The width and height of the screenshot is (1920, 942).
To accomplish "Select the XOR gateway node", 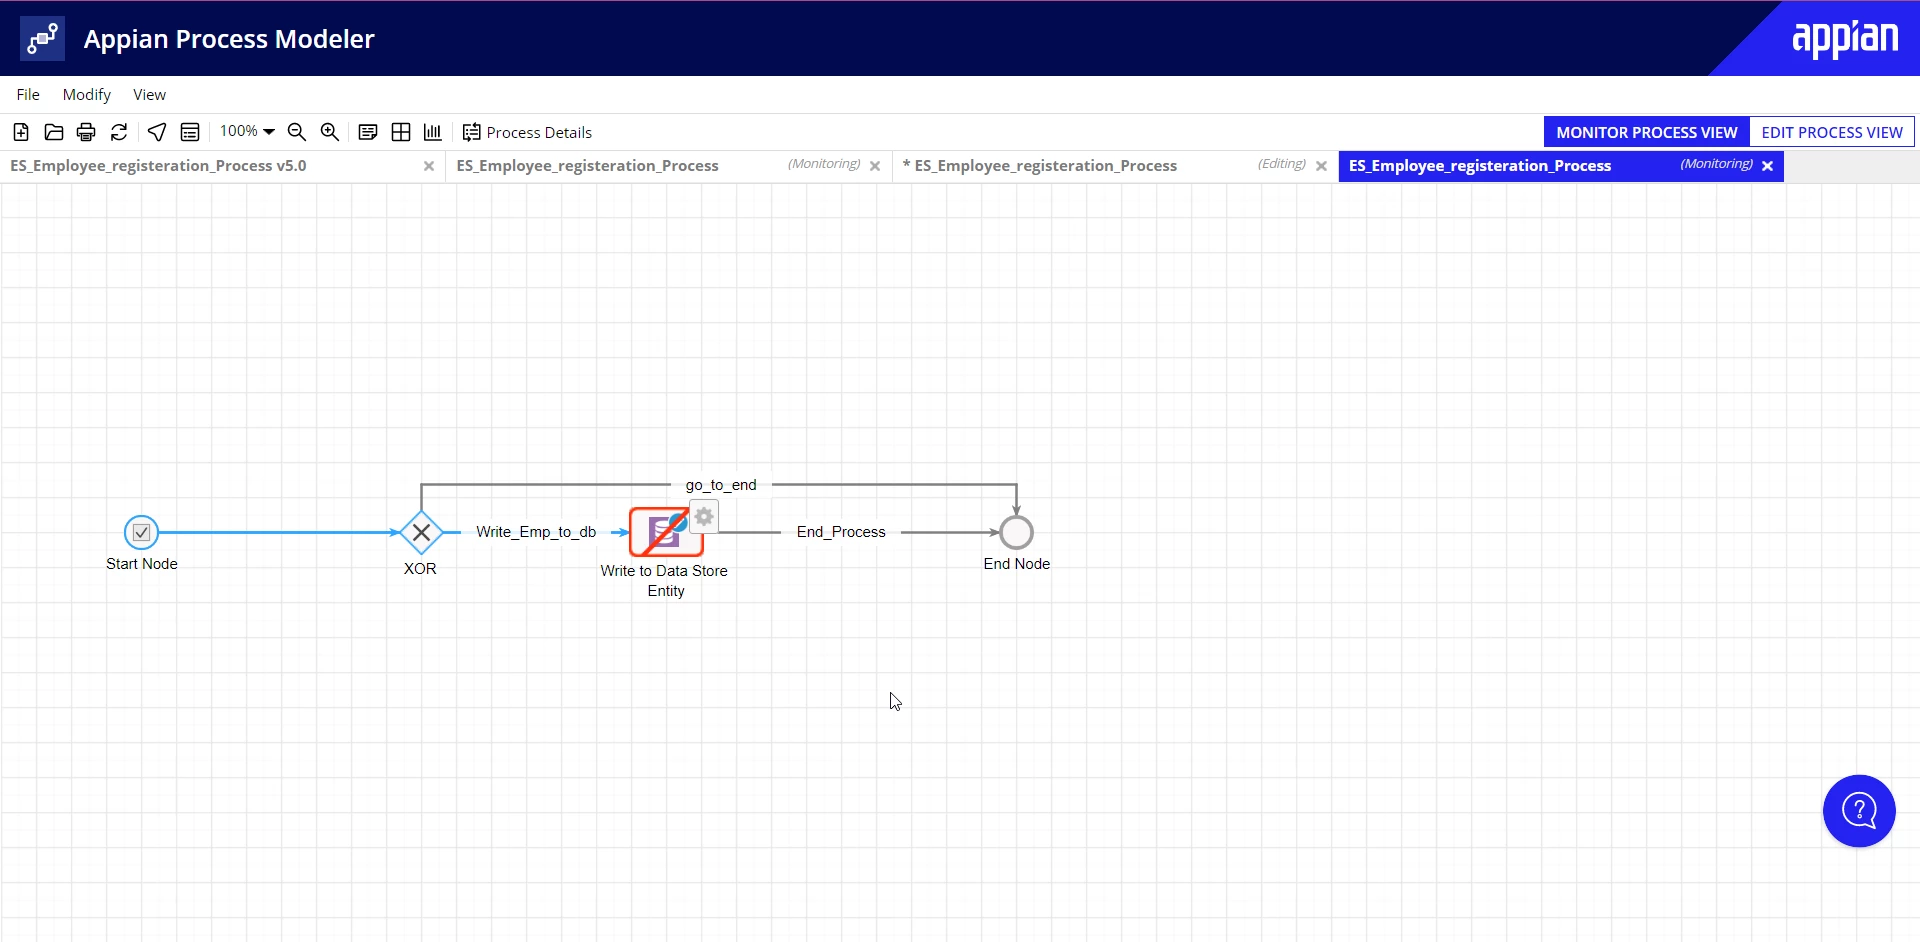I will (421, 532).
